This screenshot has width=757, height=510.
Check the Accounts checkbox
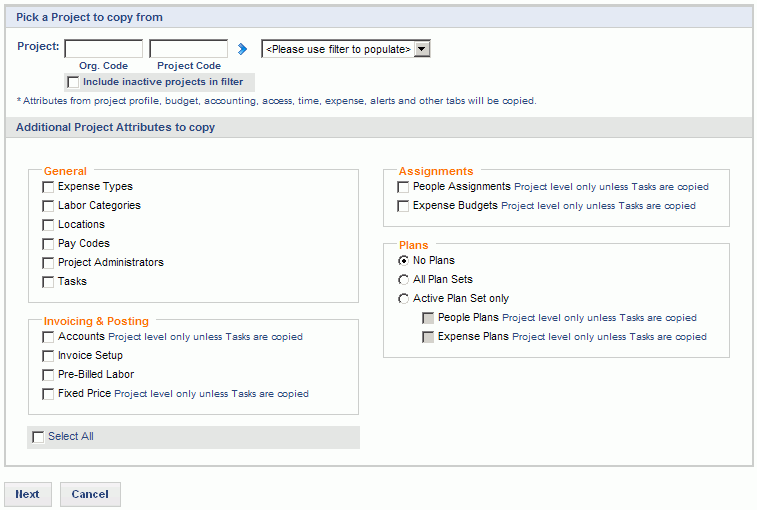coord(48,337)
